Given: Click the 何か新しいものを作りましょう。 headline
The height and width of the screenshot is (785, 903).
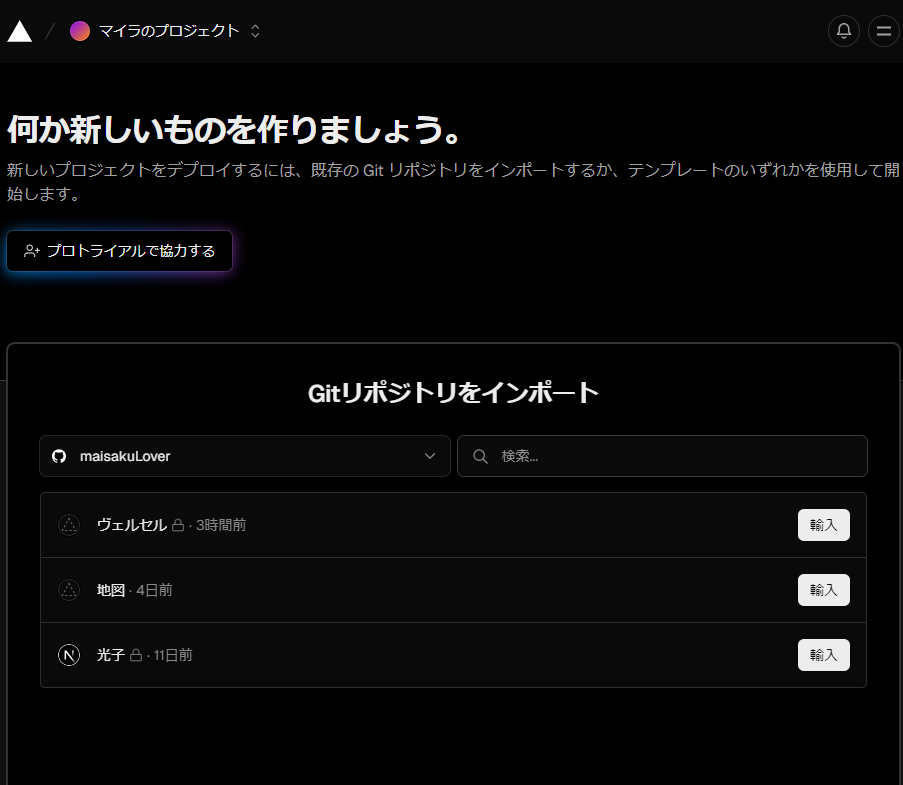Looking at the screenshot, I should [x=234, y=129].
